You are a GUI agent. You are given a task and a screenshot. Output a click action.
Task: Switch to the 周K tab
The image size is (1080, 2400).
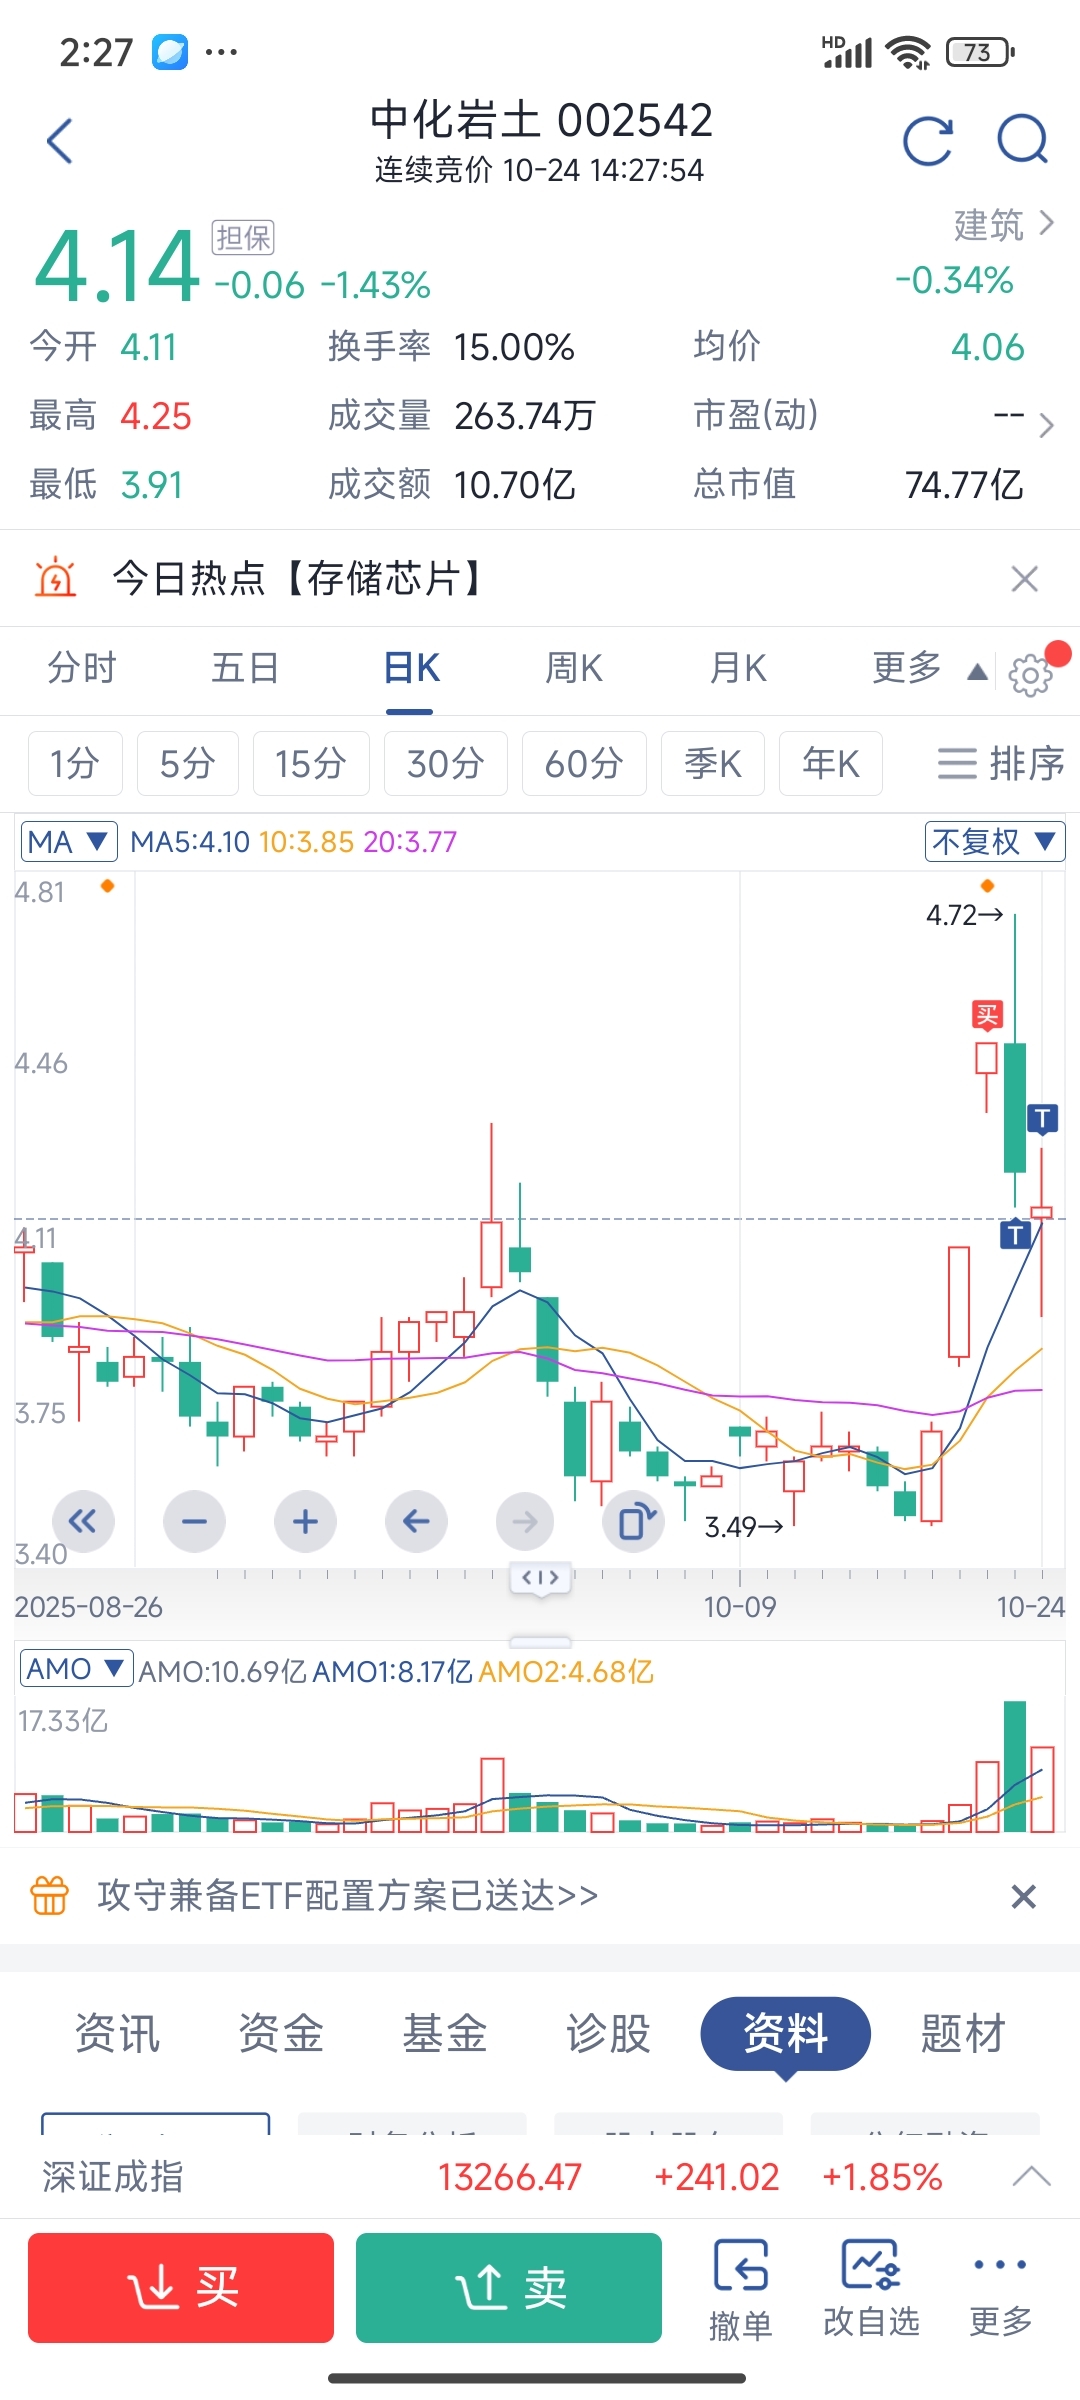click(574, 668)
